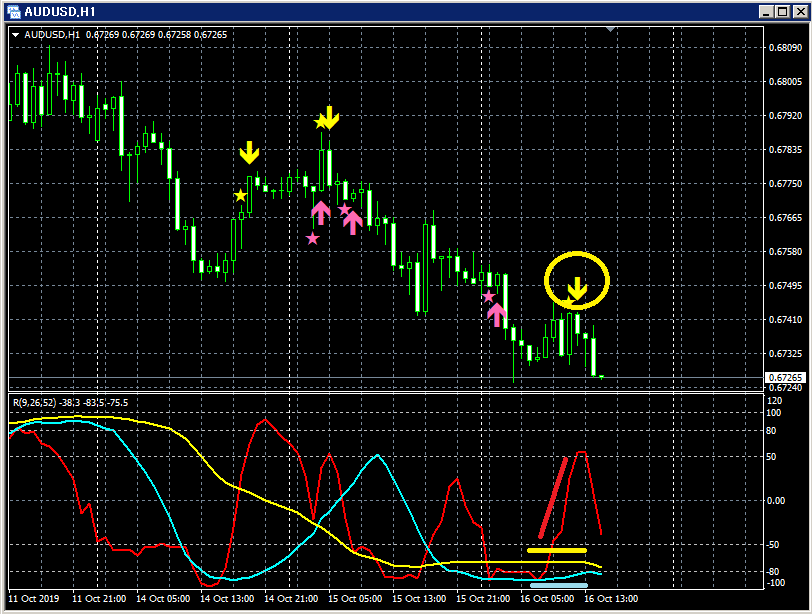Click price scale value 0.67835
This screenshot has height=614, width=812.
[785, 150]
